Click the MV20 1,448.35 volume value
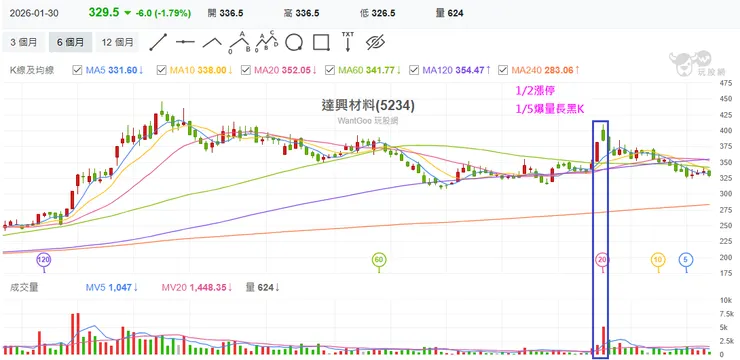This screenshot has width=740, height=360. pyautogui.click(x=197, y=287)
